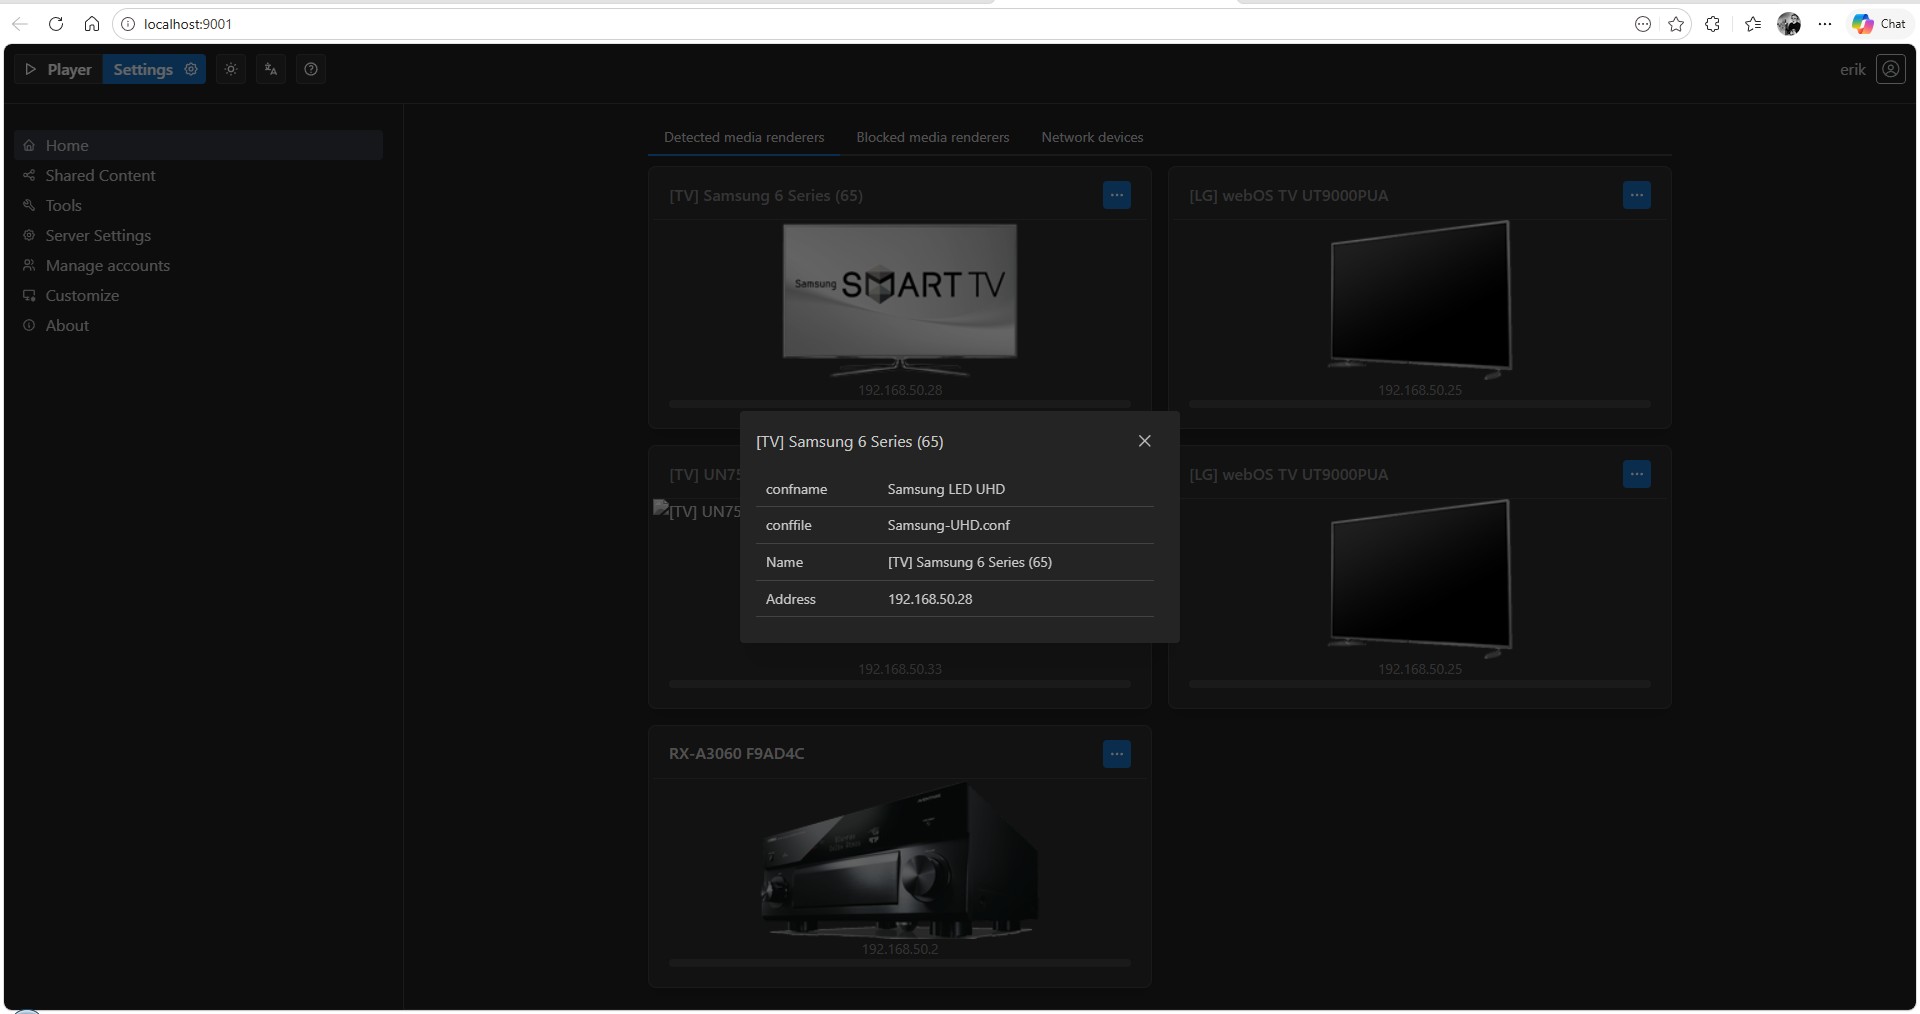Toggle the light/dark theme sun icon
Viewport: 1920px width, 1014px height.
click(x=231, y=69)
